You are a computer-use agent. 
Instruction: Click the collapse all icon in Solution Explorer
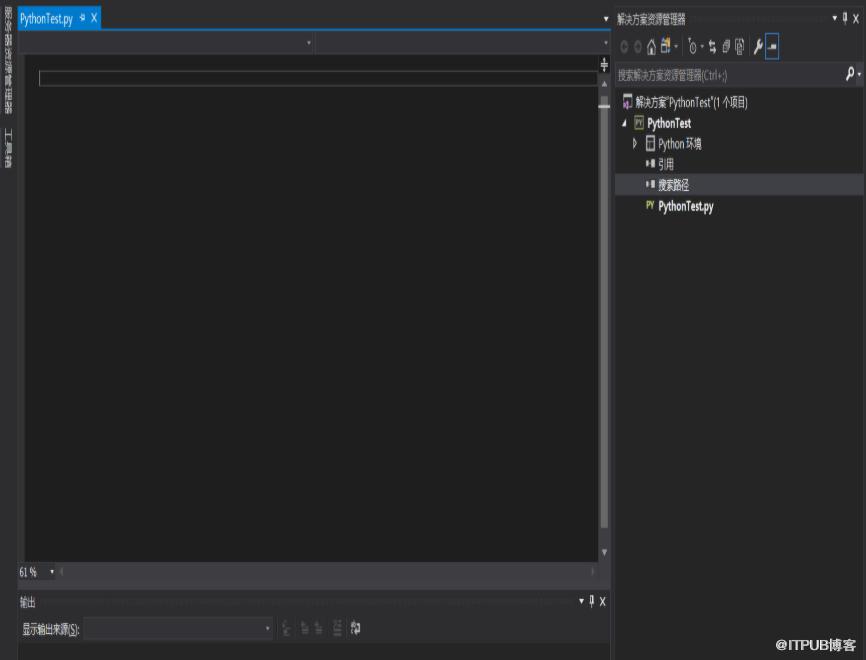[726, 47]
